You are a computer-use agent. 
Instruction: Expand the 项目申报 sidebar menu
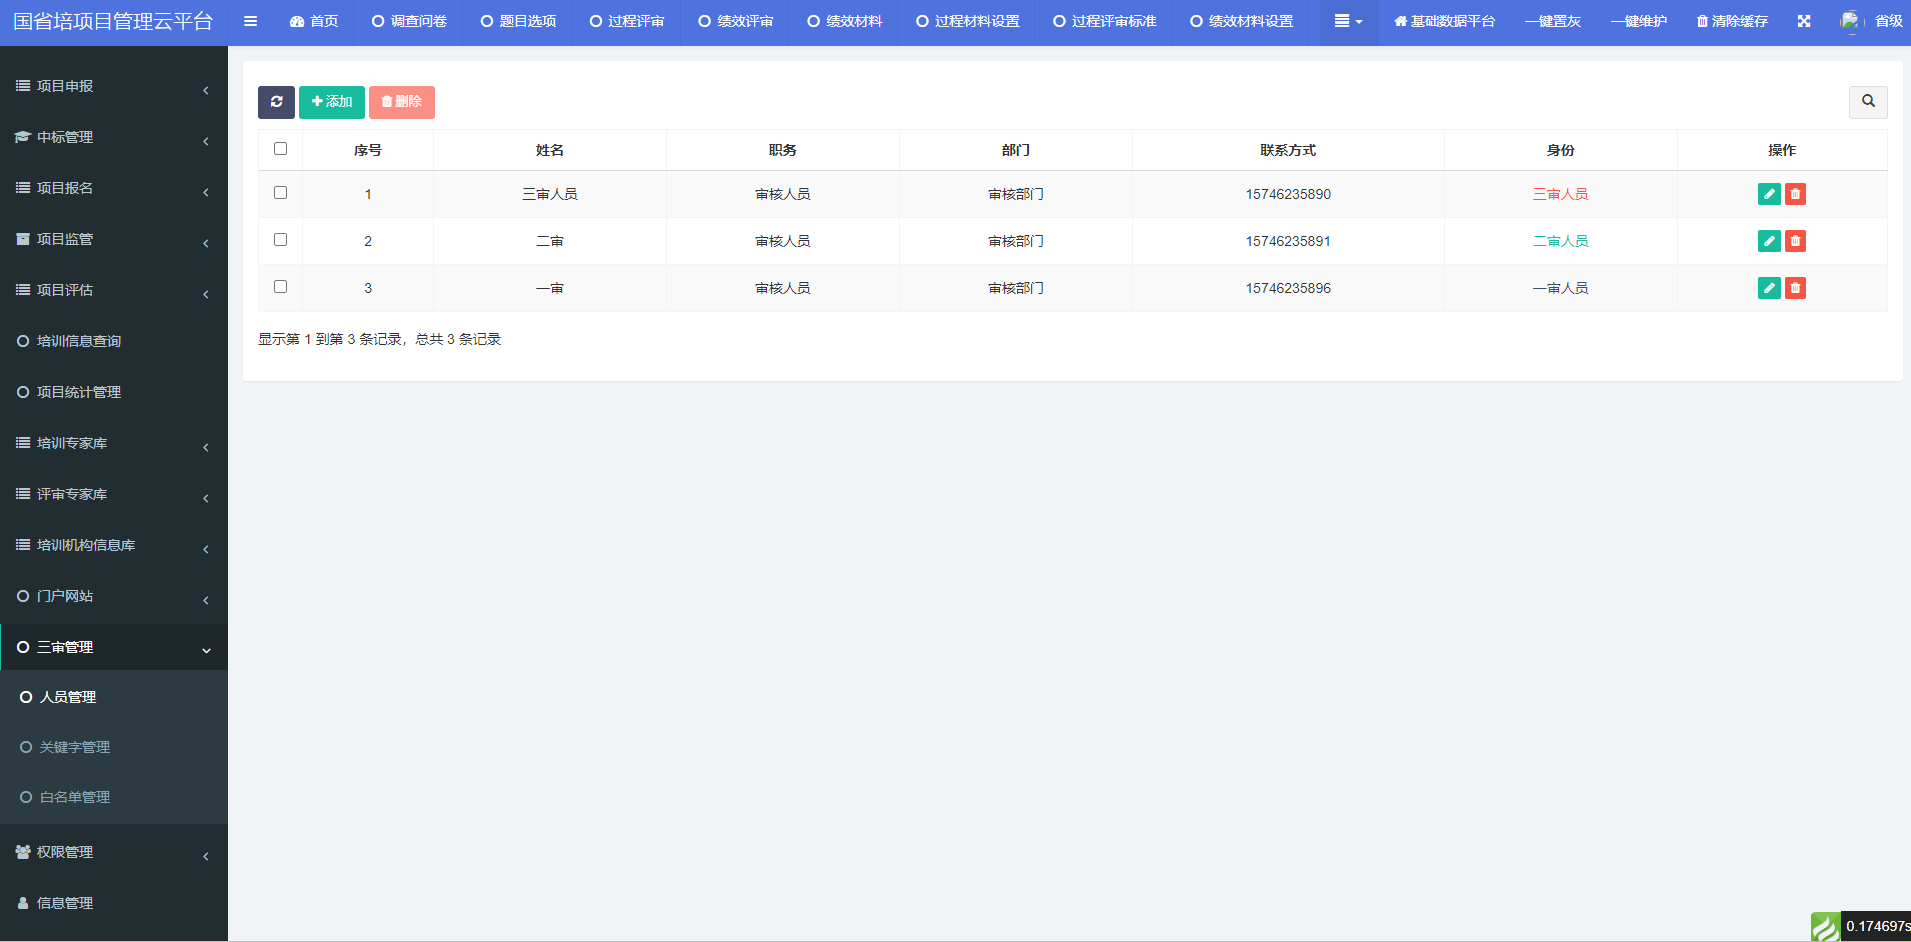pyautogui.click(x=113, y=87)
